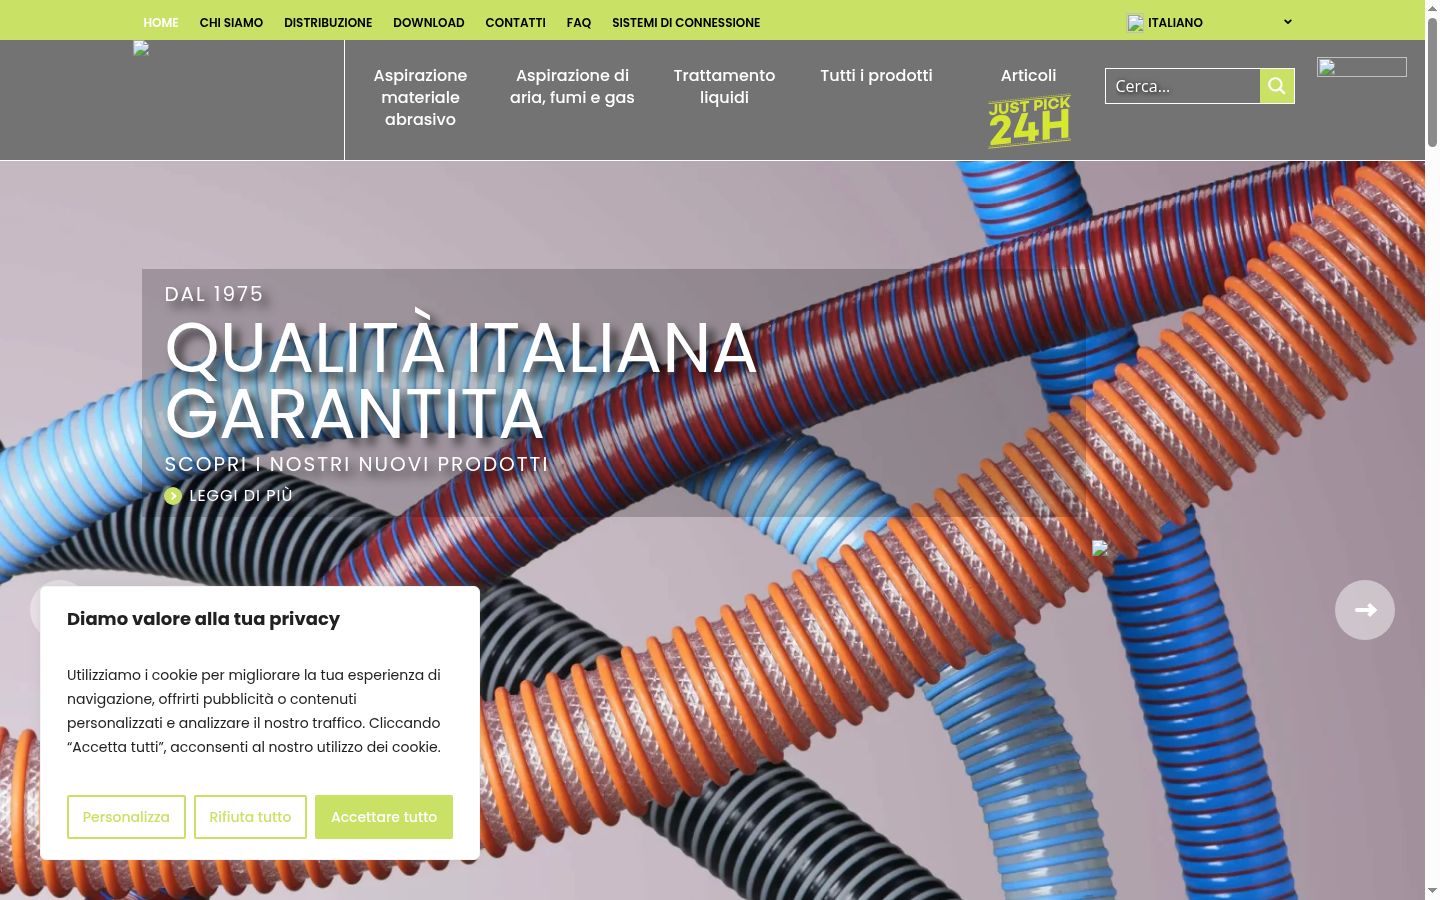Click Rifiuta tutto cookie button

pos(250,817)
